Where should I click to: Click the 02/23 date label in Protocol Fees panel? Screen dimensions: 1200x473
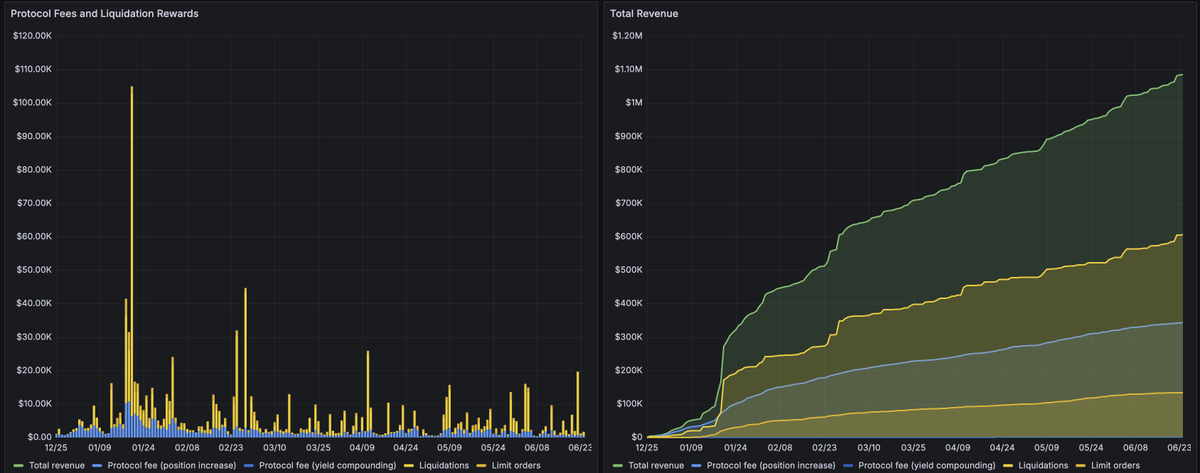(x=230, y=449)
